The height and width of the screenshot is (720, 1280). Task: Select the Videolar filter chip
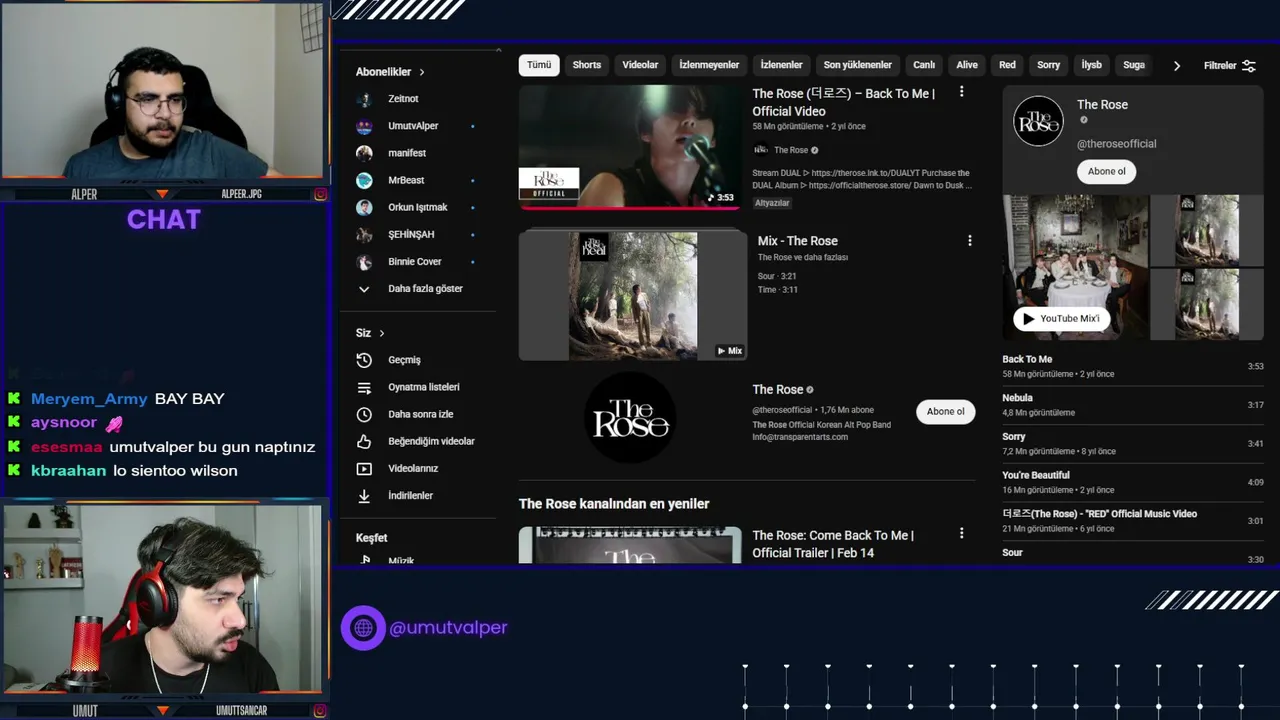640,65
